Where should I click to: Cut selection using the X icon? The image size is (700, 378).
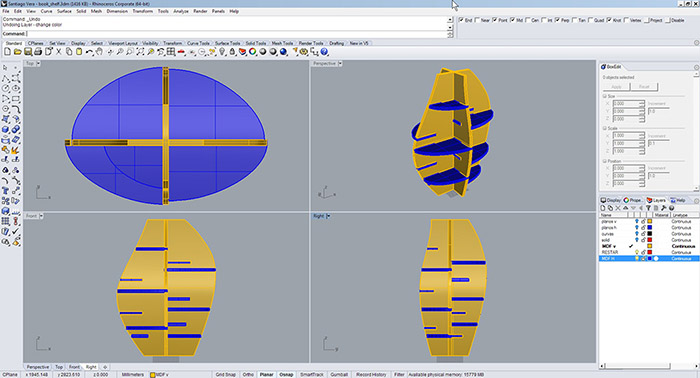pyautogui.click(x=58, y=52)
